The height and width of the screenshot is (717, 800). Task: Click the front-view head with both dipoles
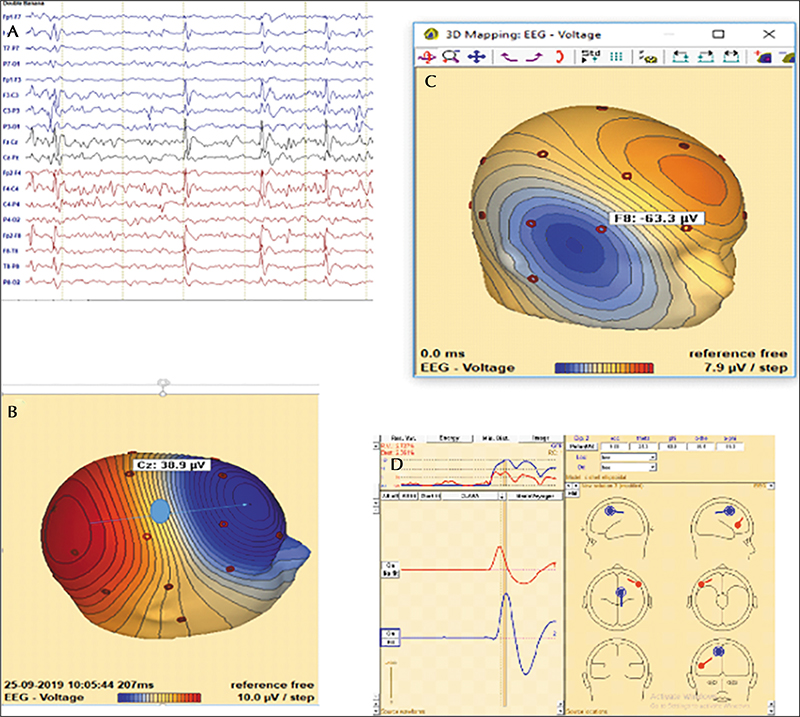722,672
